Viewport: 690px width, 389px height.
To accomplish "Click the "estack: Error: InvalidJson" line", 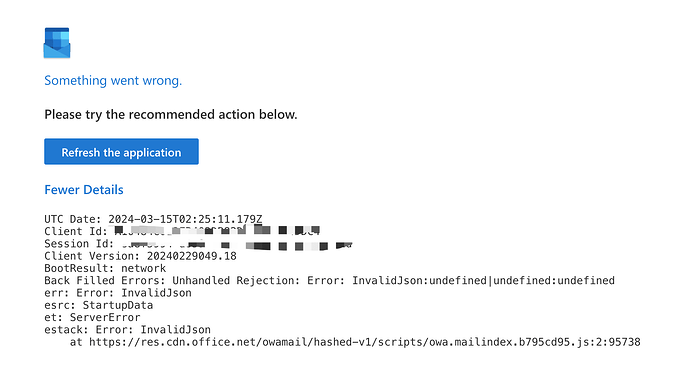I will click(x=127, y=330).
